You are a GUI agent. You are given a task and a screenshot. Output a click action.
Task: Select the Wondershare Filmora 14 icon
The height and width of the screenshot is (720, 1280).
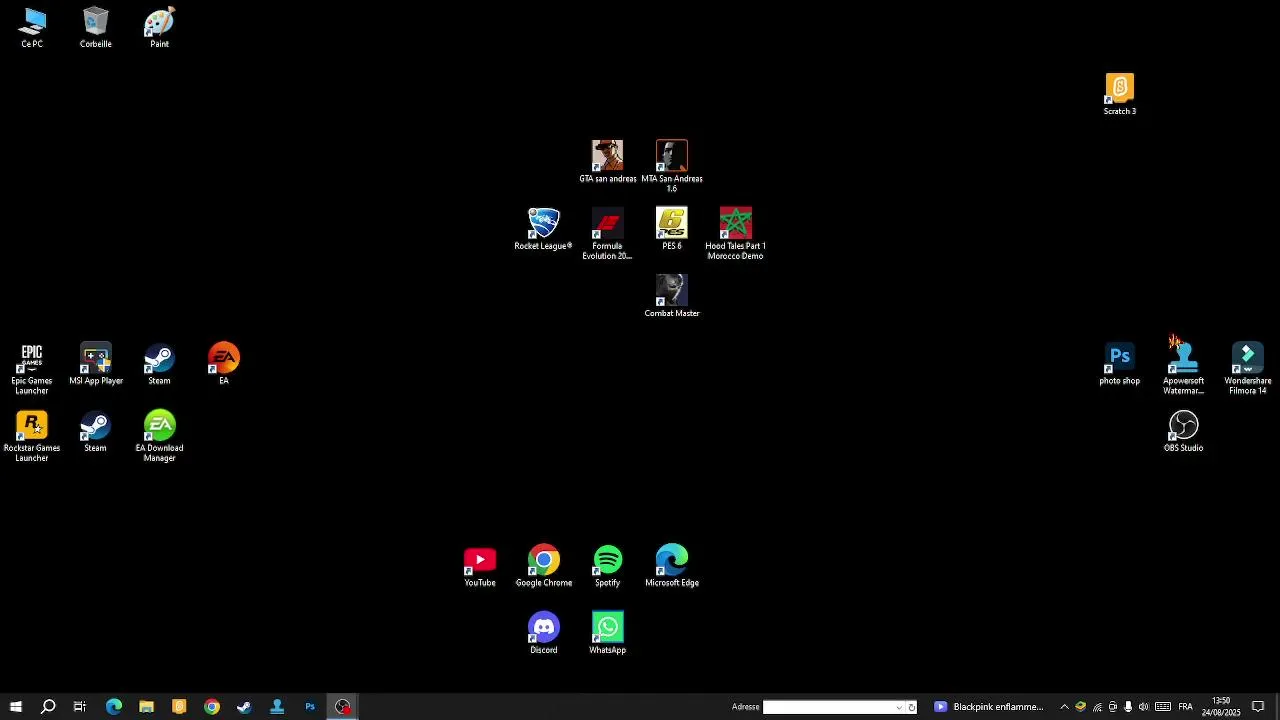[1248, 369]
